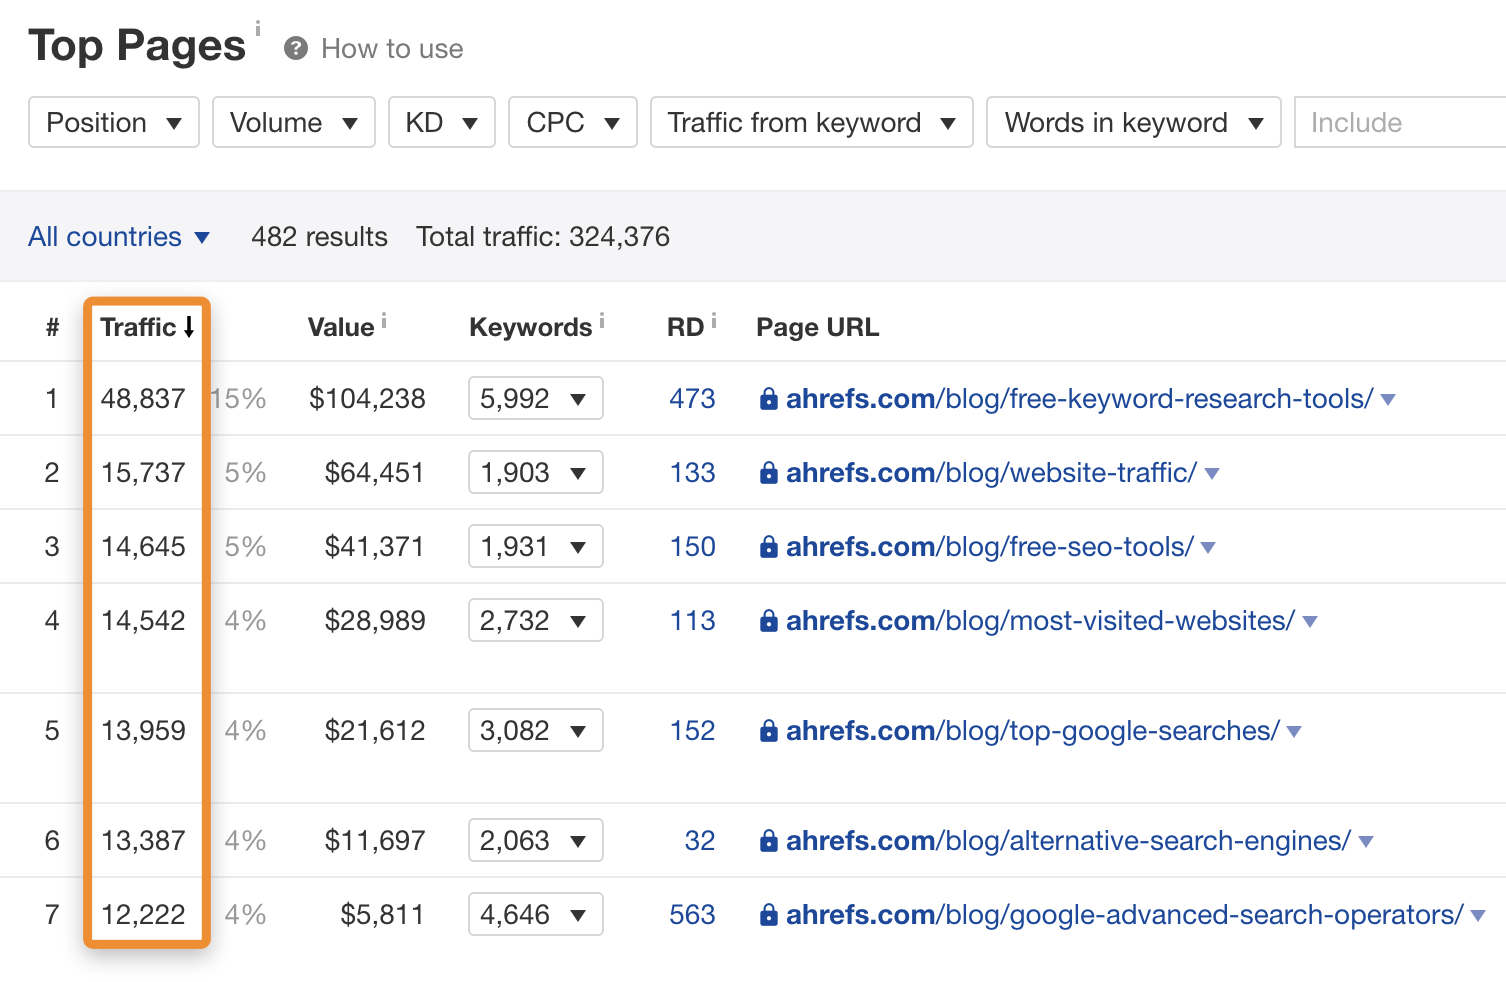Click the lock icon beside google-advanced-search-operators URL

(768, 914)
